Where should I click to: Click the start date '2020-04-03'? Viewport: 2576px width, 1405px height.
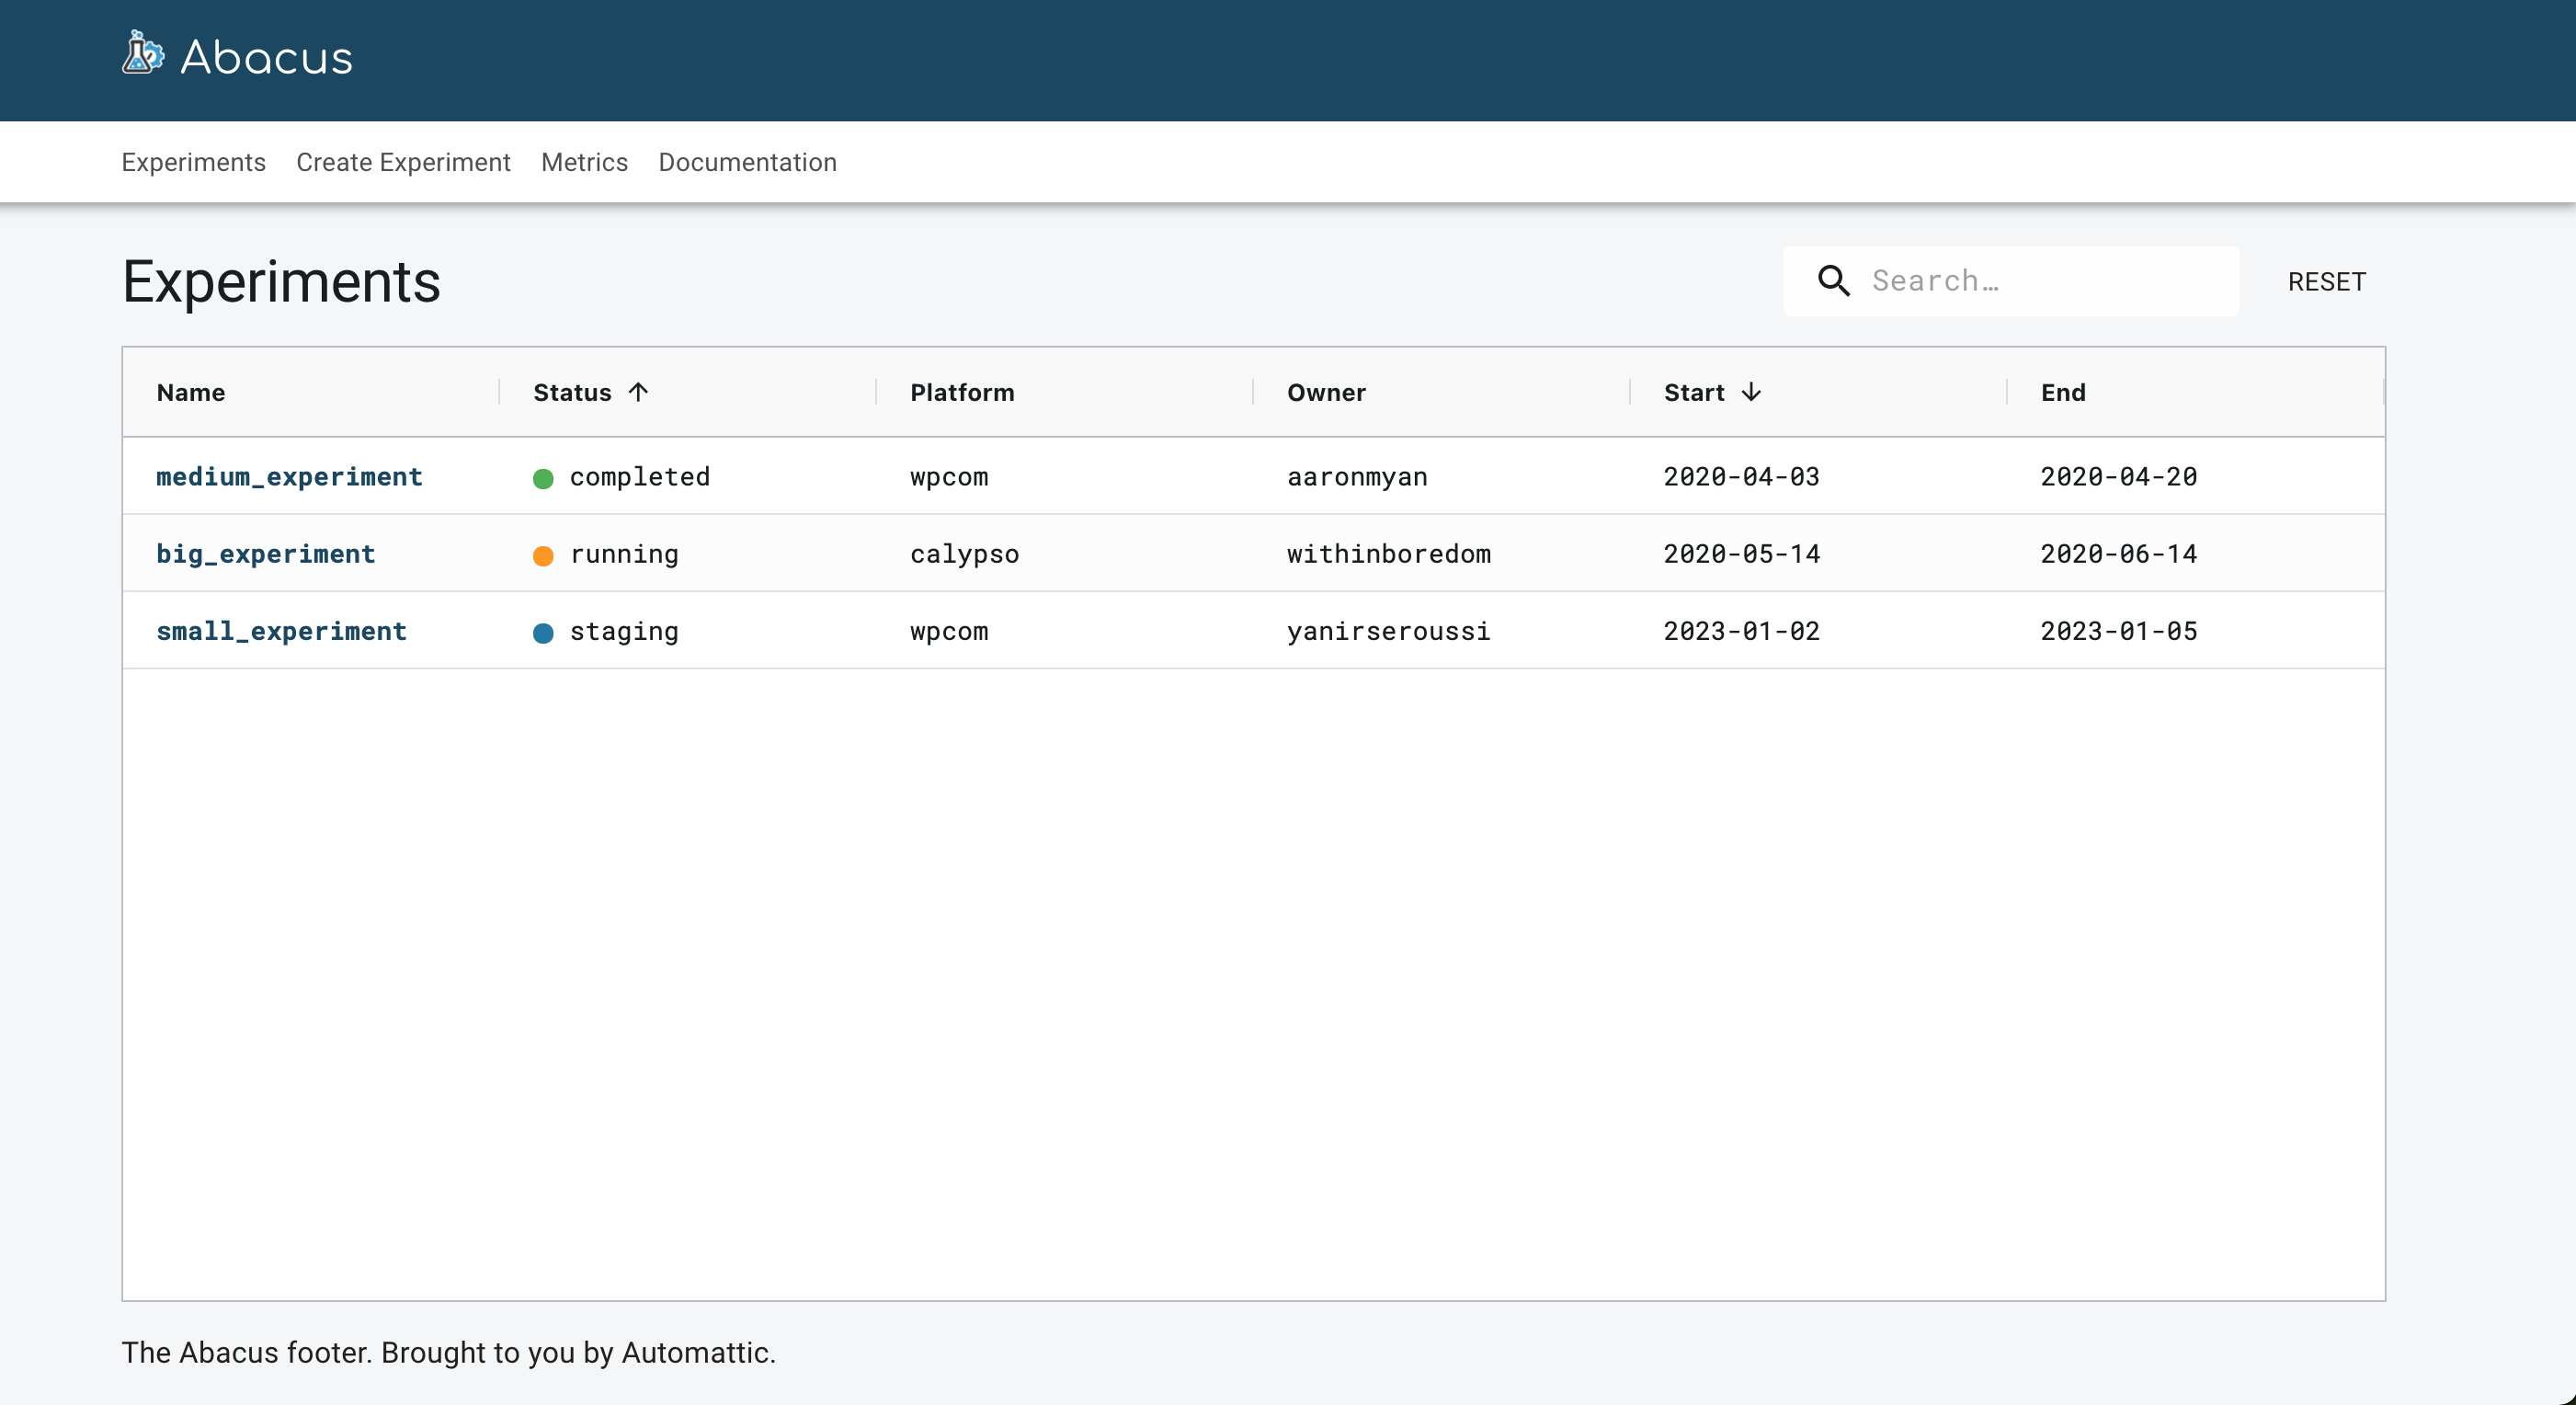tap(1742, 477)
